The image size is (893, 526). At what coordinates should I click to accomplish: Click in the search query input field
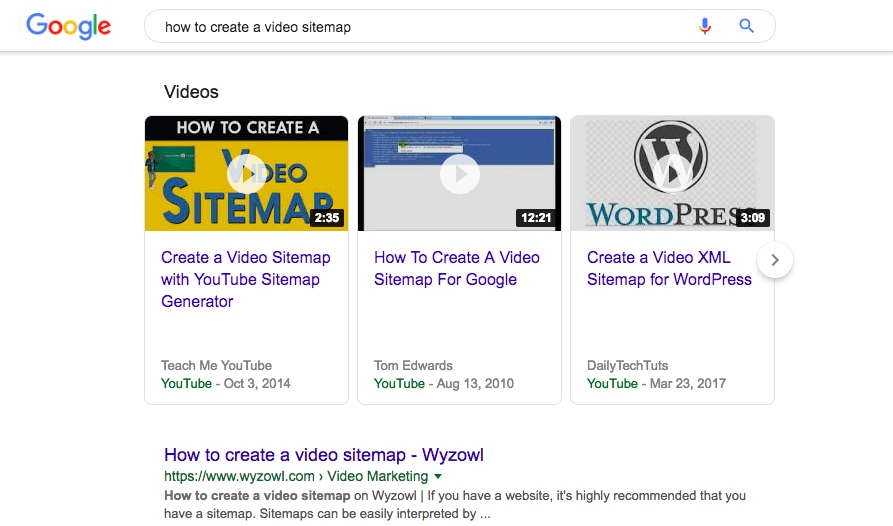[x=421, y=27]
